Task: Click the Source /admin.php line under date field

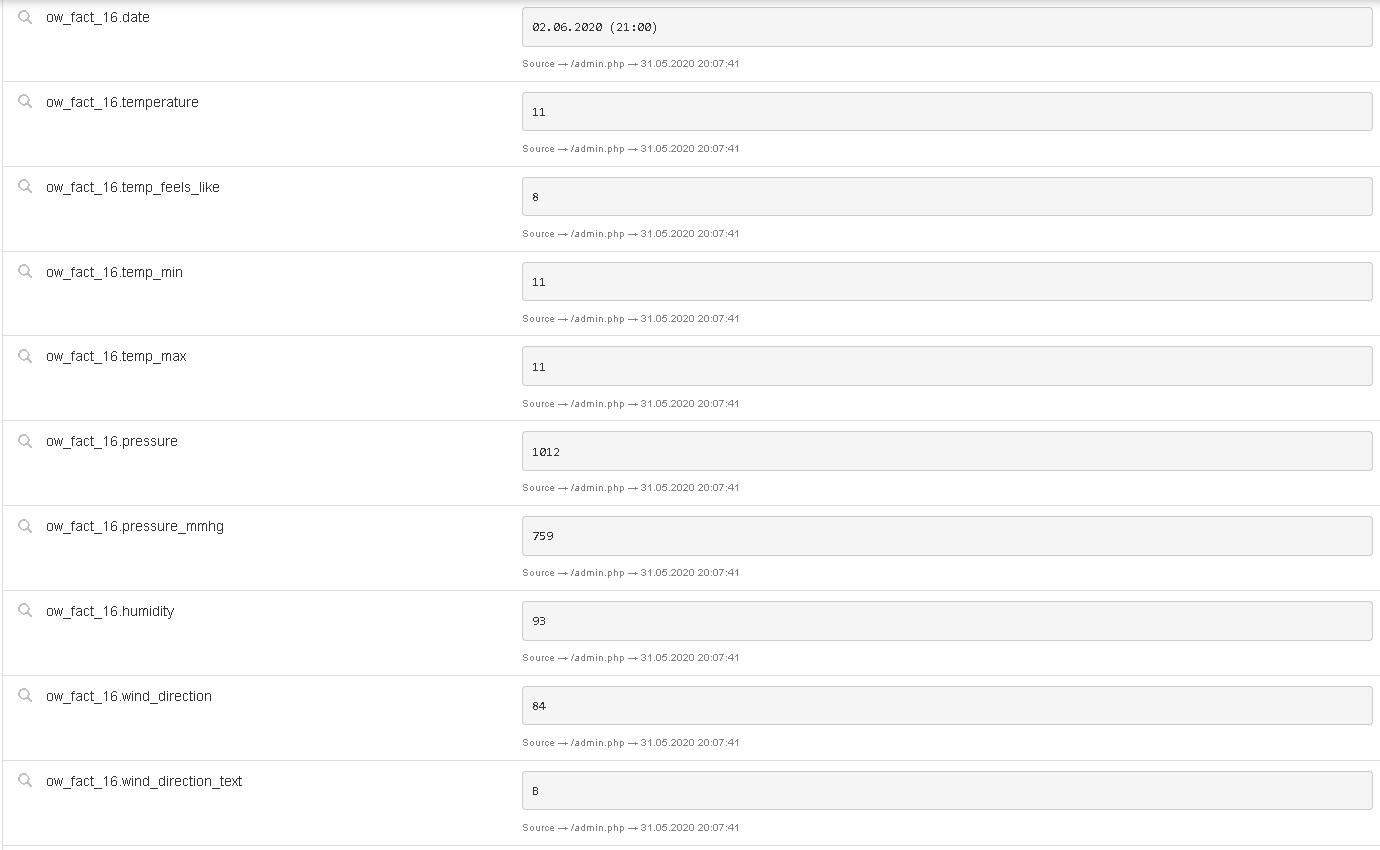Action: [x=630, y=64]
